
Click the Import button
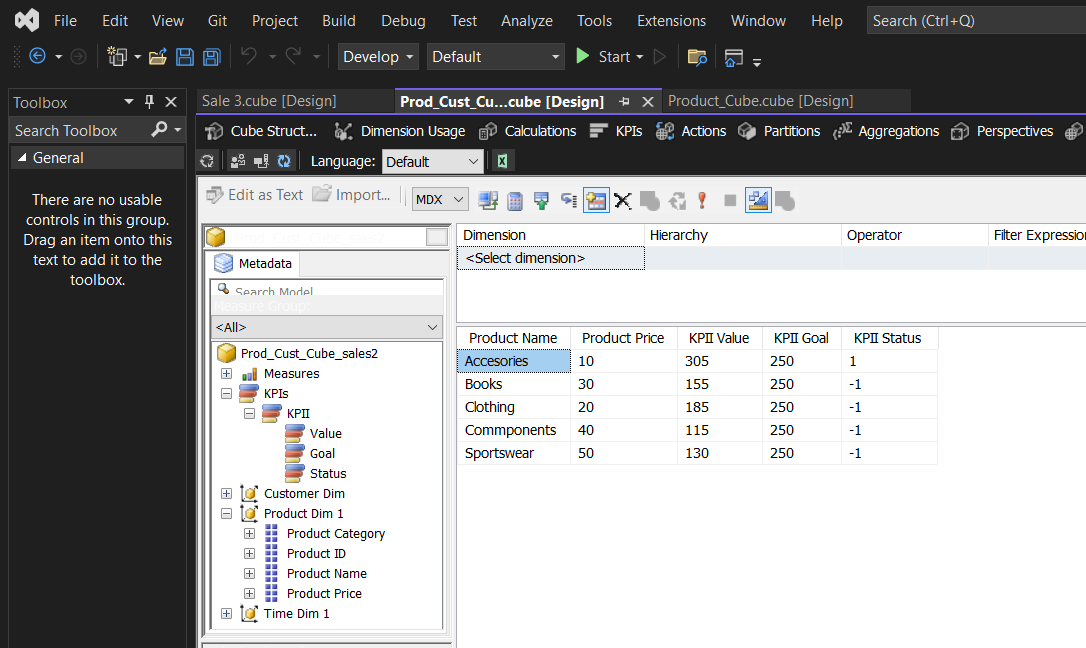click(x=351, y=195)
